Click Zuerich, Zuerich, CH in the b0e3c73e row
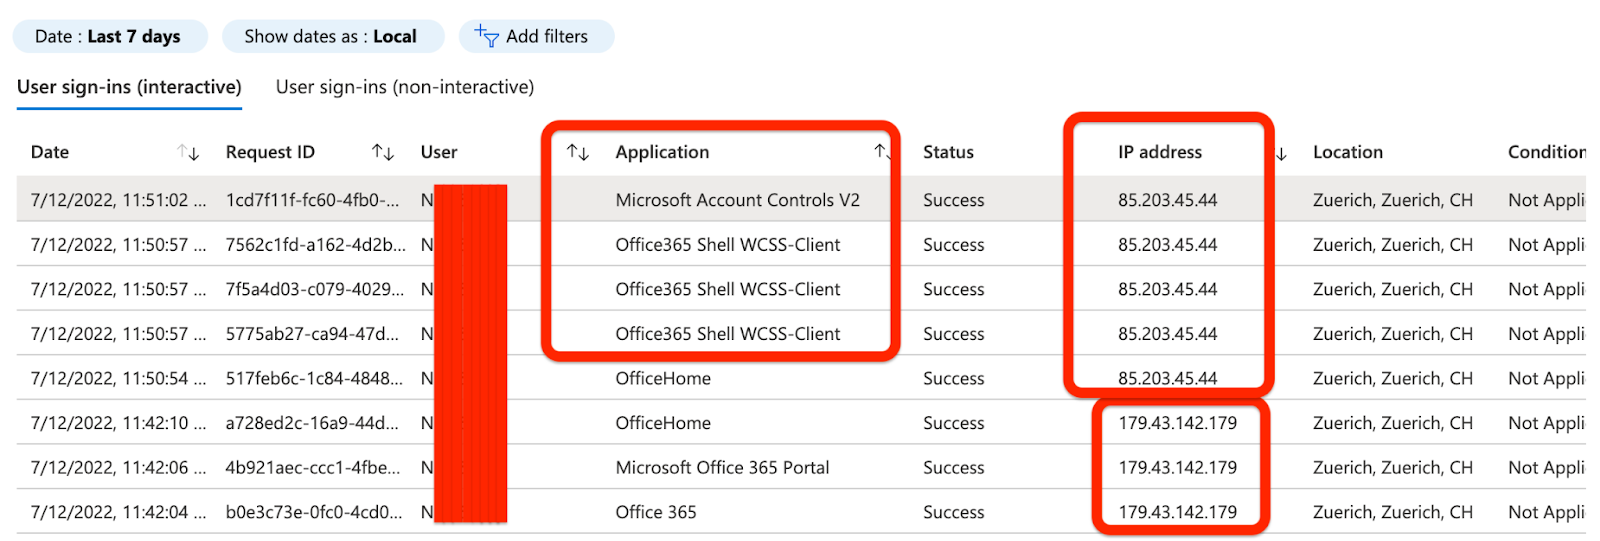This screenshot has width=1600, height=541. point(1393,512)
